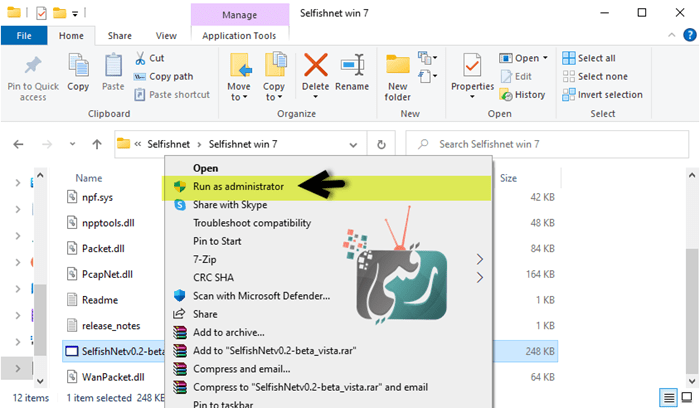
Task: Select Scan with Microsoft Defender
Action: [328, 296]
